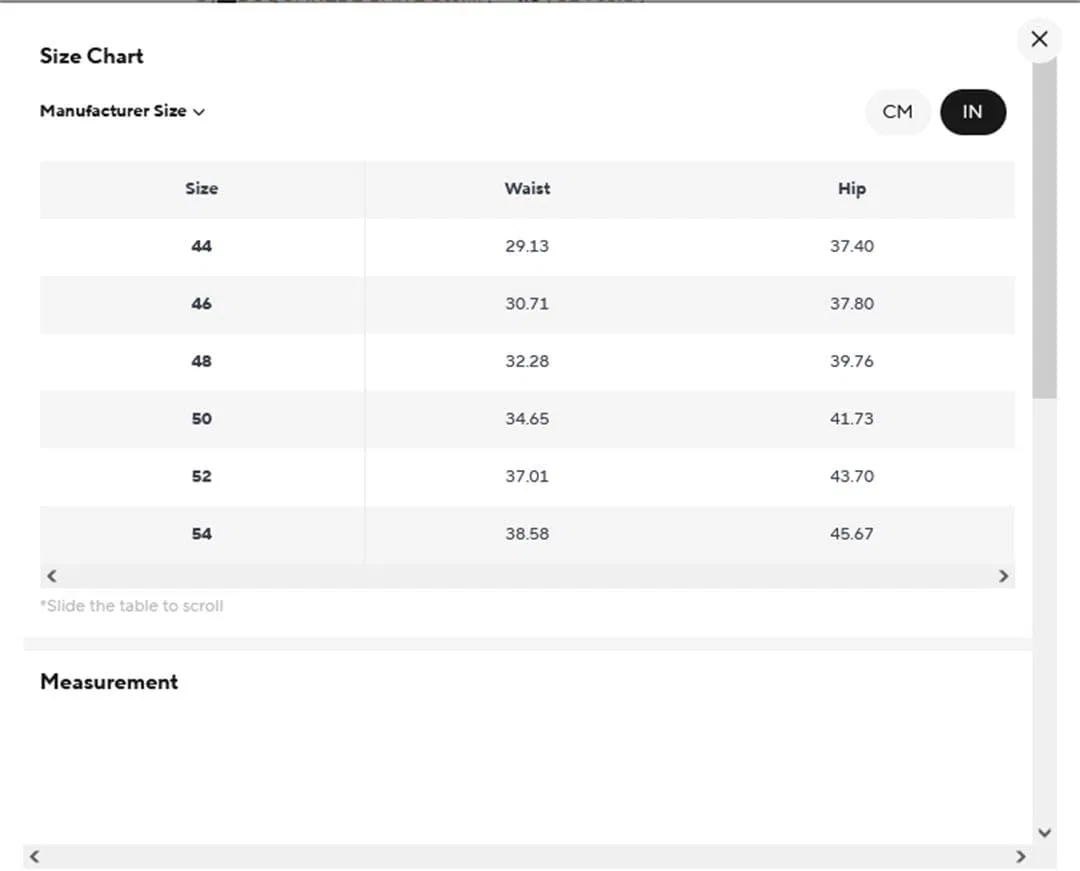Click the size 52 row label
This screenshot has height=871, width=1080.
(x=202, y=476)
